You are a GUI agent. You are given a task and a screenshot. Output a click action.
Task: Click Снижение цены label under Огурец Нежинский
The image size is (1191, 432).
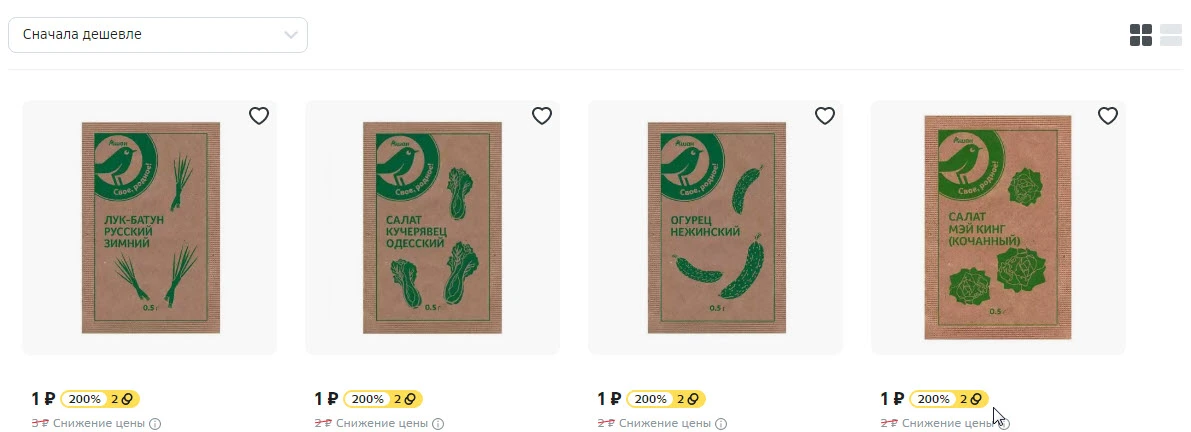665,424
